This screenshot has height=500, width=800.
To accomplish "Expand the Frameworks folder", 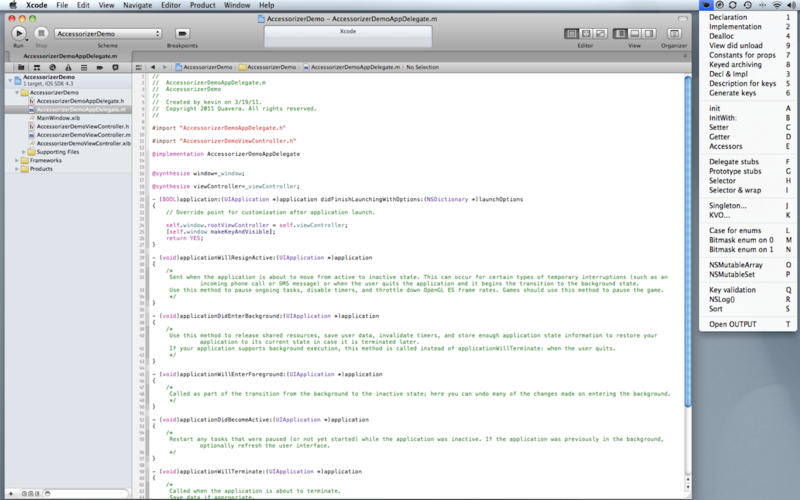I will point(17,160).
